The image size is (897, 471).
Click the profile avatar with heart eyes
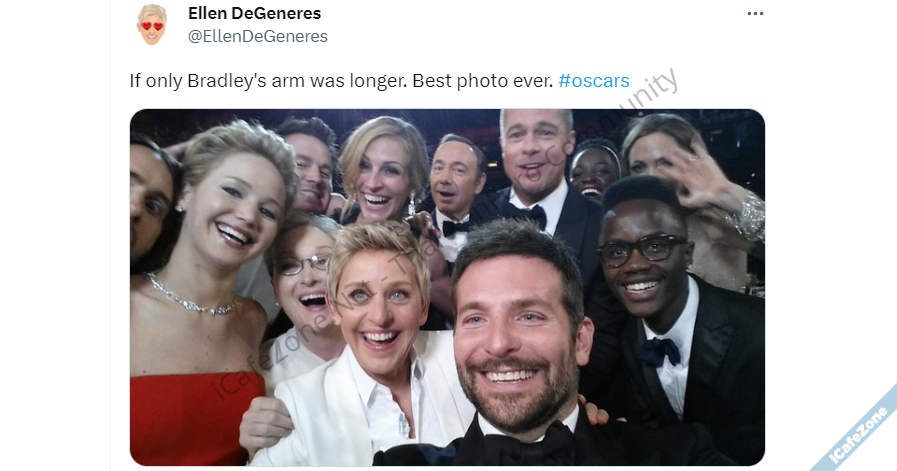152,24
